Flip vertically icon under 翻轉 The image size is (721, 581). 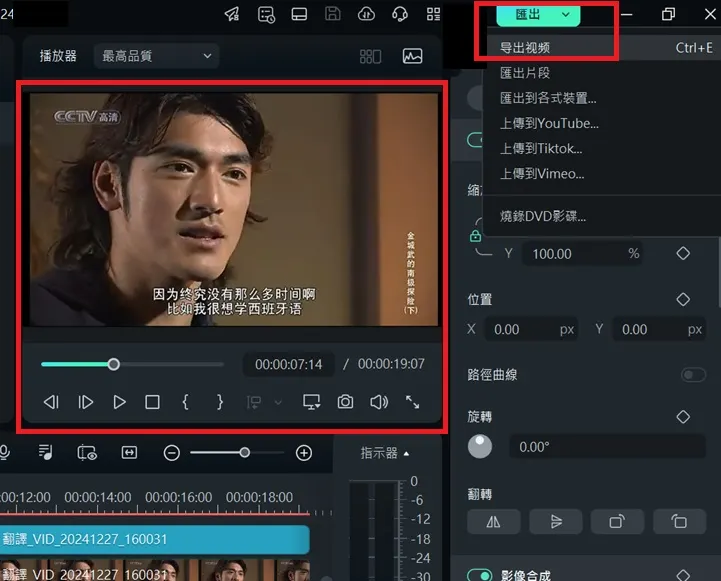[x=555, y=522]
